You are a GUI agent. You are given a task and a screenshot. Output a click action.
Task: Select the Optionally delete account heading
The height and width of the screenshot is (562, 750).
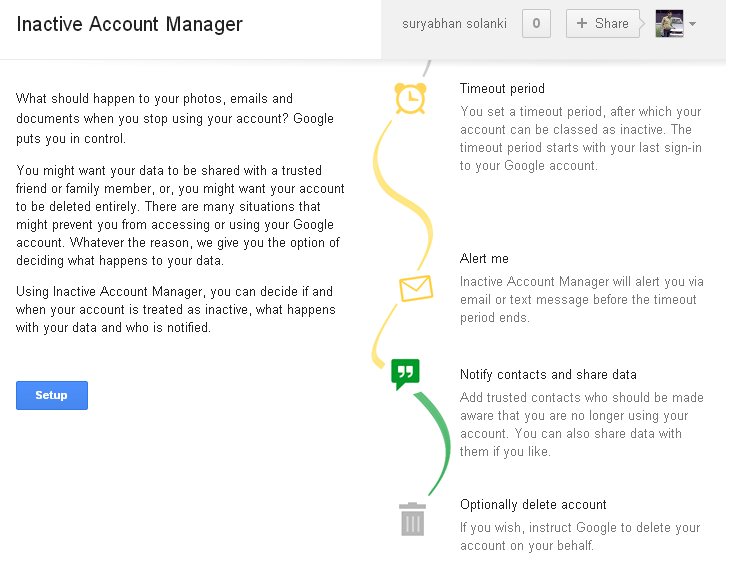[x=533, y=505]
